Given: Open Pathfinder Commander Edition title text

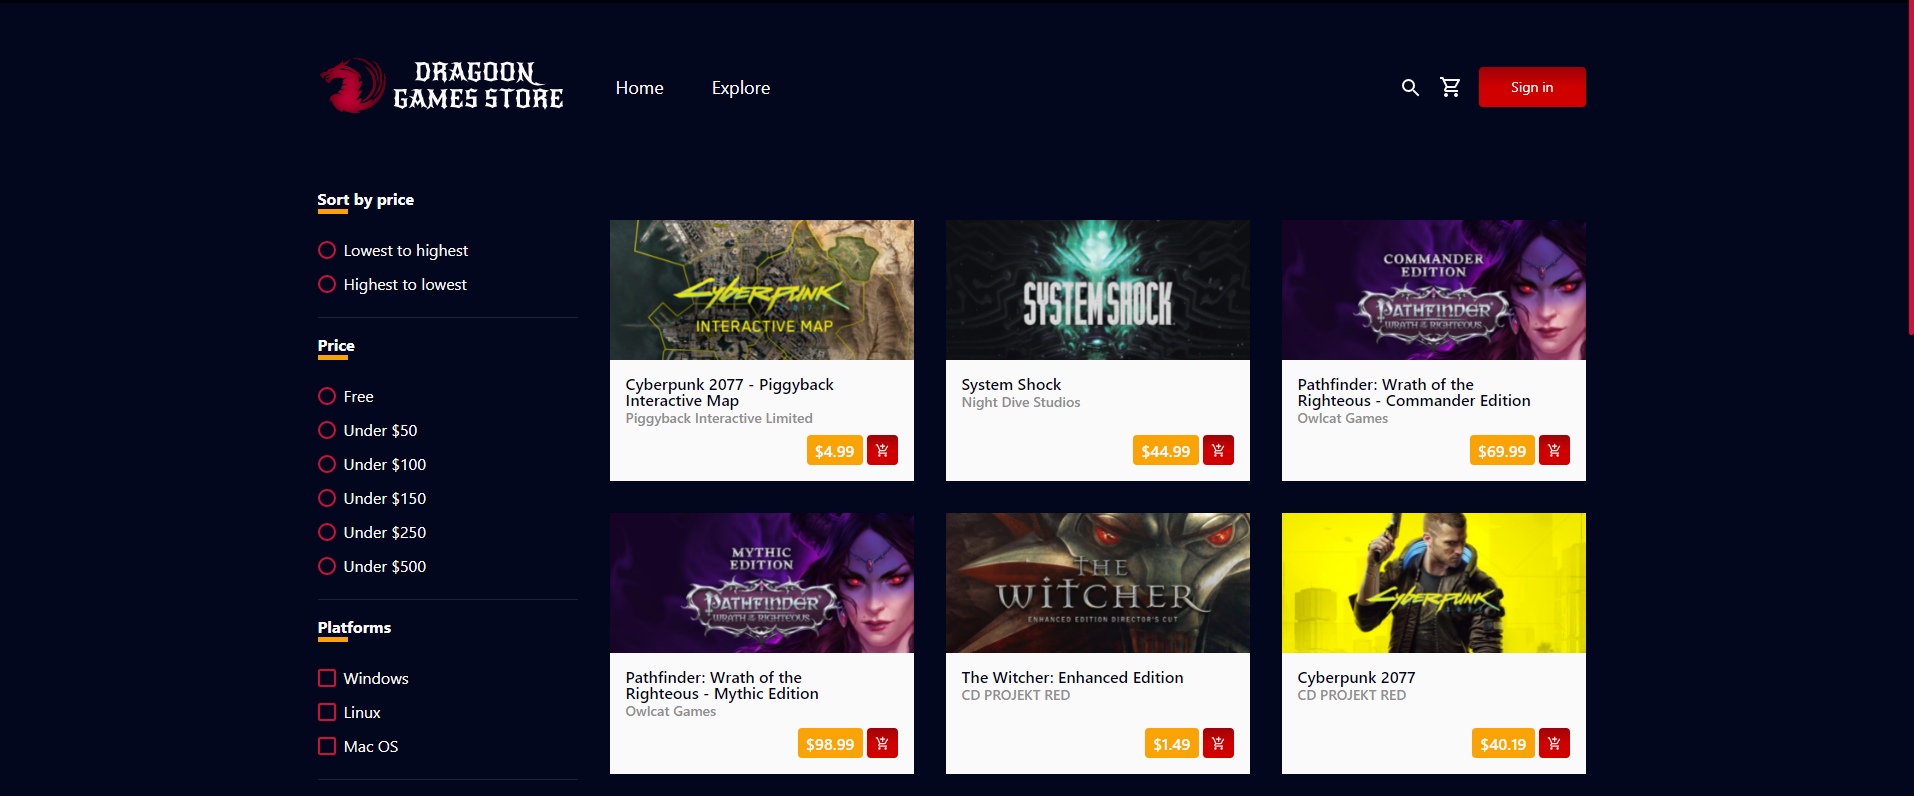Looking at the screenshot, I should (1414, 392).
